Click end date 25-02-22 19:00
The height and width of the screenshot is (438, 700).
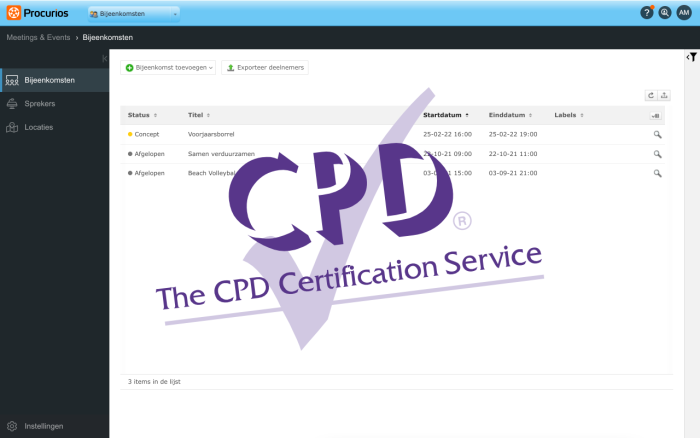[x=513, y=134]
